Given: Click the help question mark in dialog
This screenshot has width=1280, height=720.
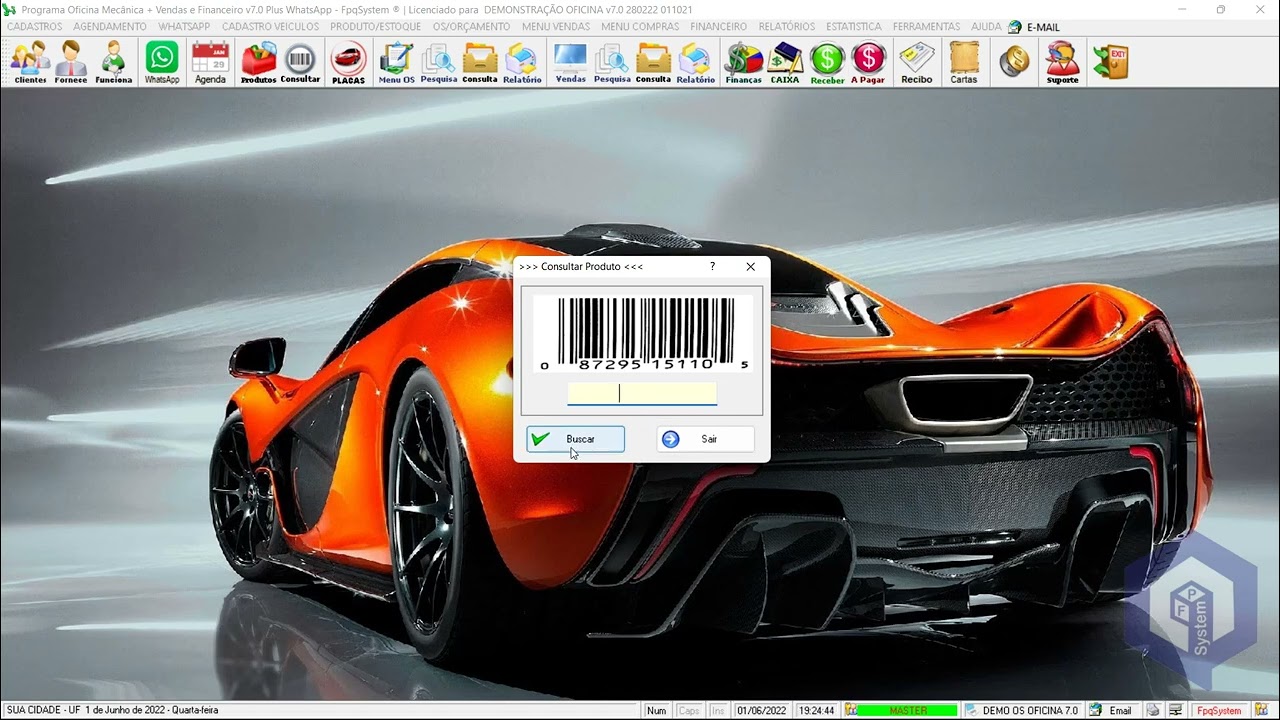Looking at the screenshot, I should pyautogui.click(x=712, y=267).
